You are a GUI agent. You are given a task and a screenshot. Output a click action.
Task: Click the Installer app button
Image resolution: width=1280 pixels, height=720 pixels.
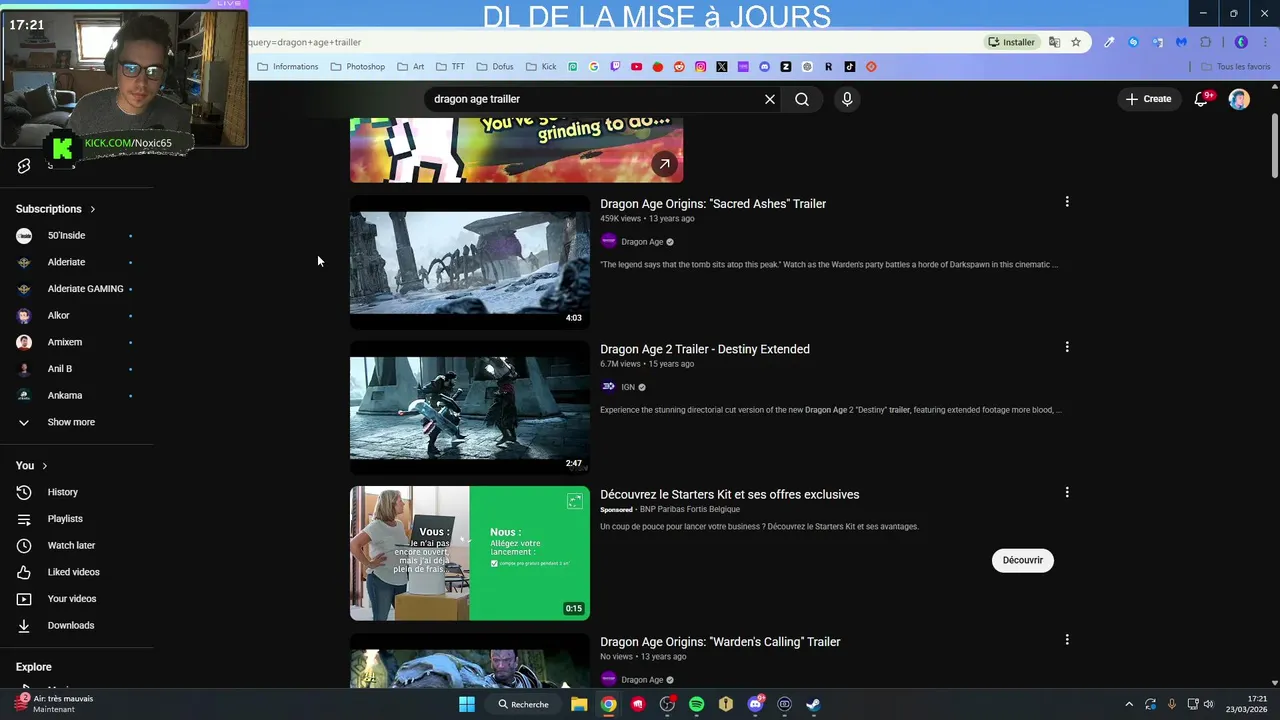pos(1012,42)
